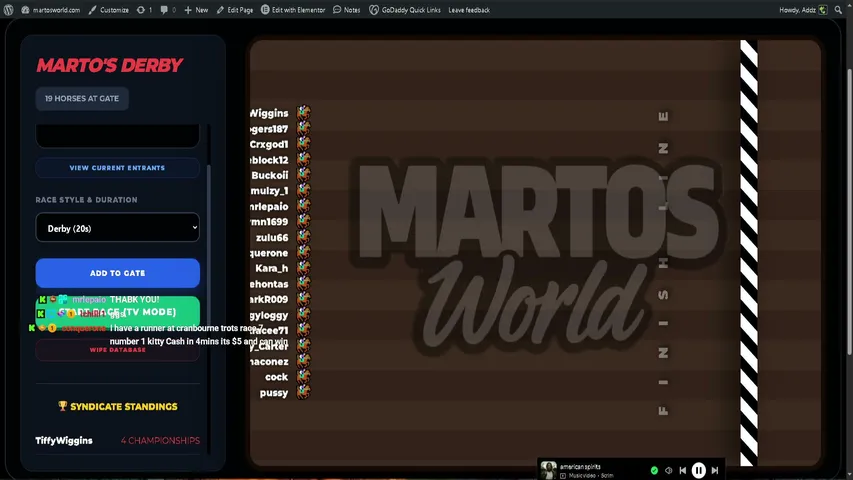
Task: Open the martosworld.com site menu
Action: (51, 10)
